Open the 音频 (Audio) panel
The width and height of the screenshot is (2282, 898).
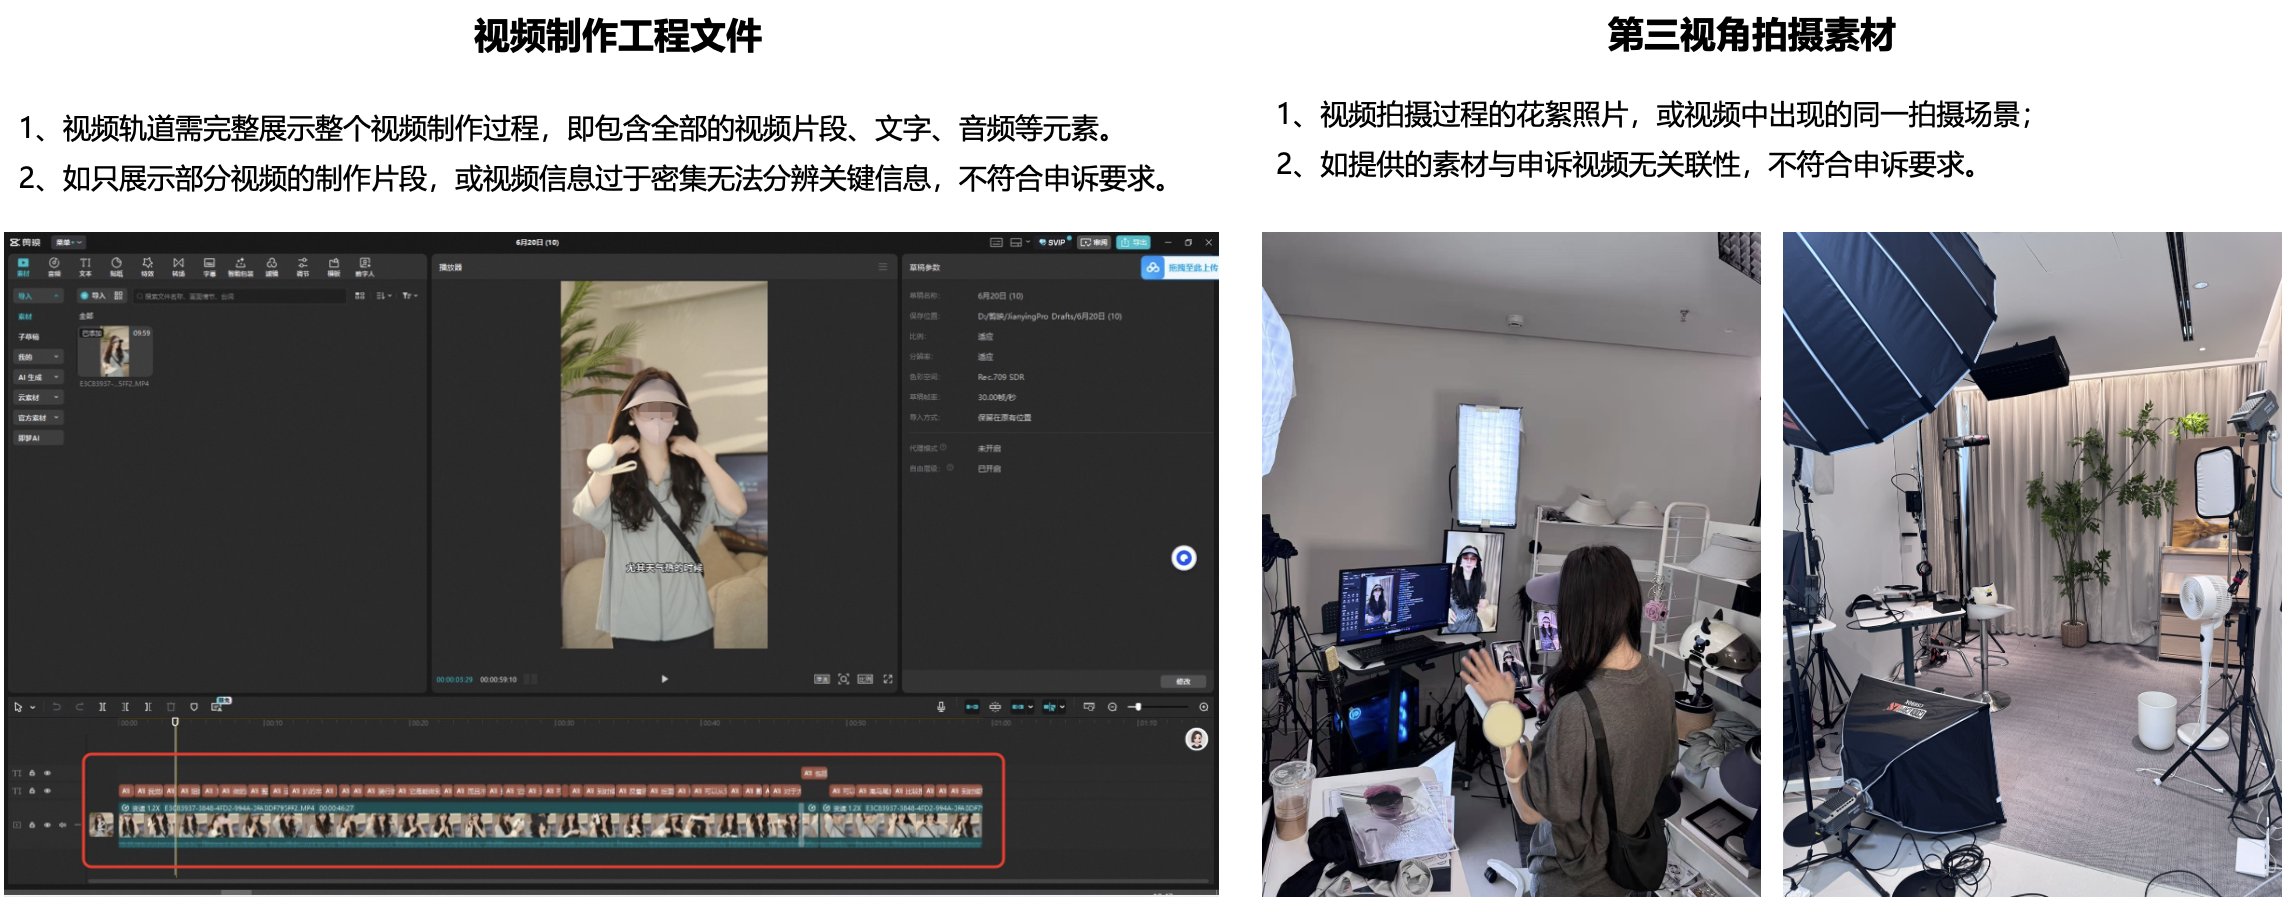[54, 266]
